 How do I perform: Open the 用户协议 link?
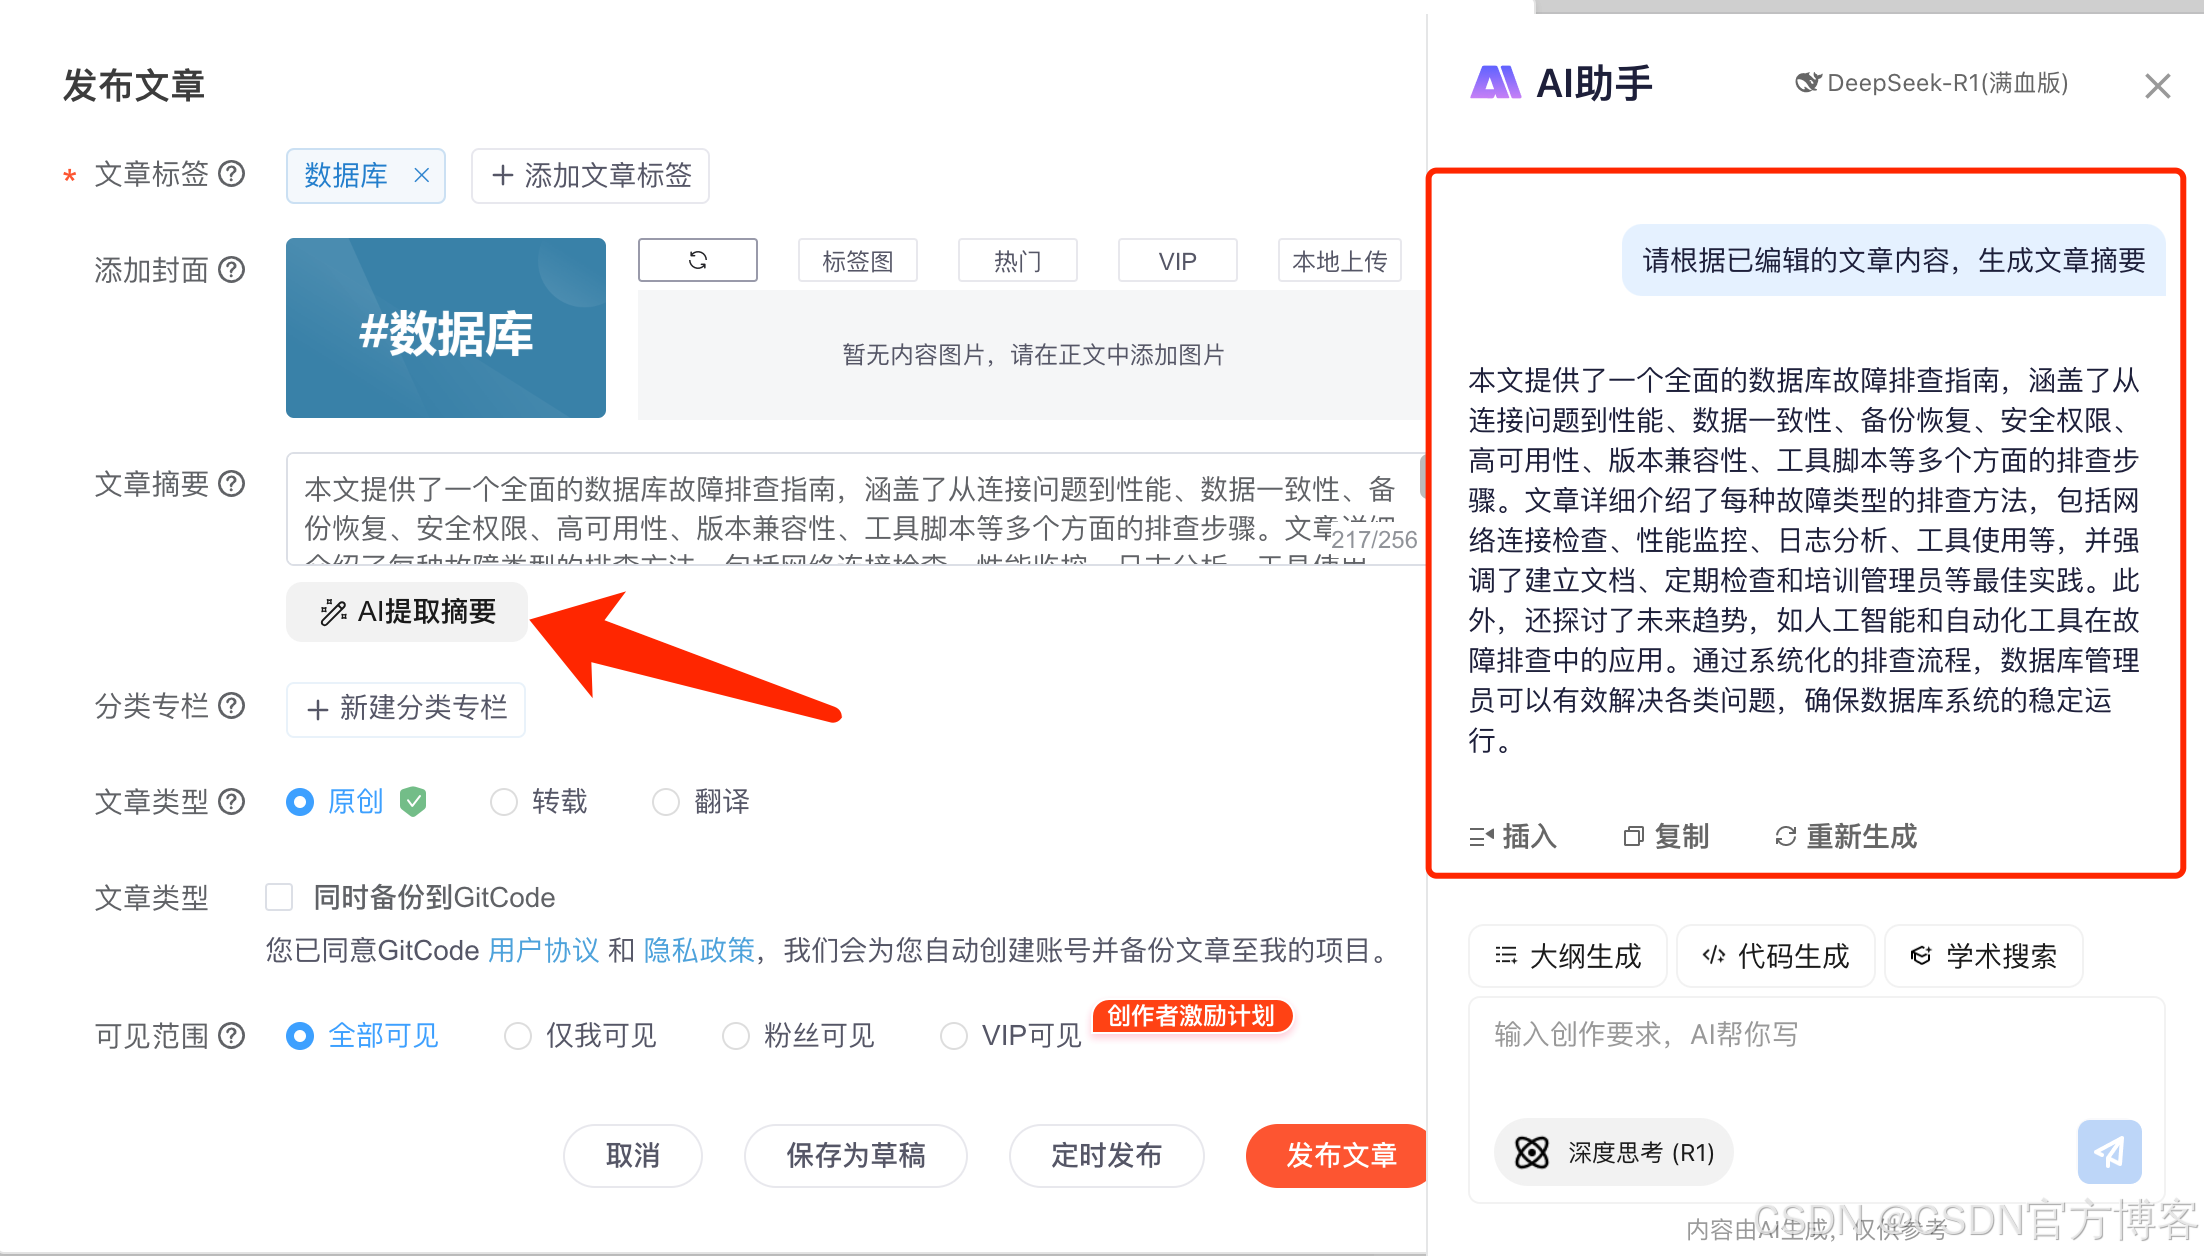tap(543, 950)
